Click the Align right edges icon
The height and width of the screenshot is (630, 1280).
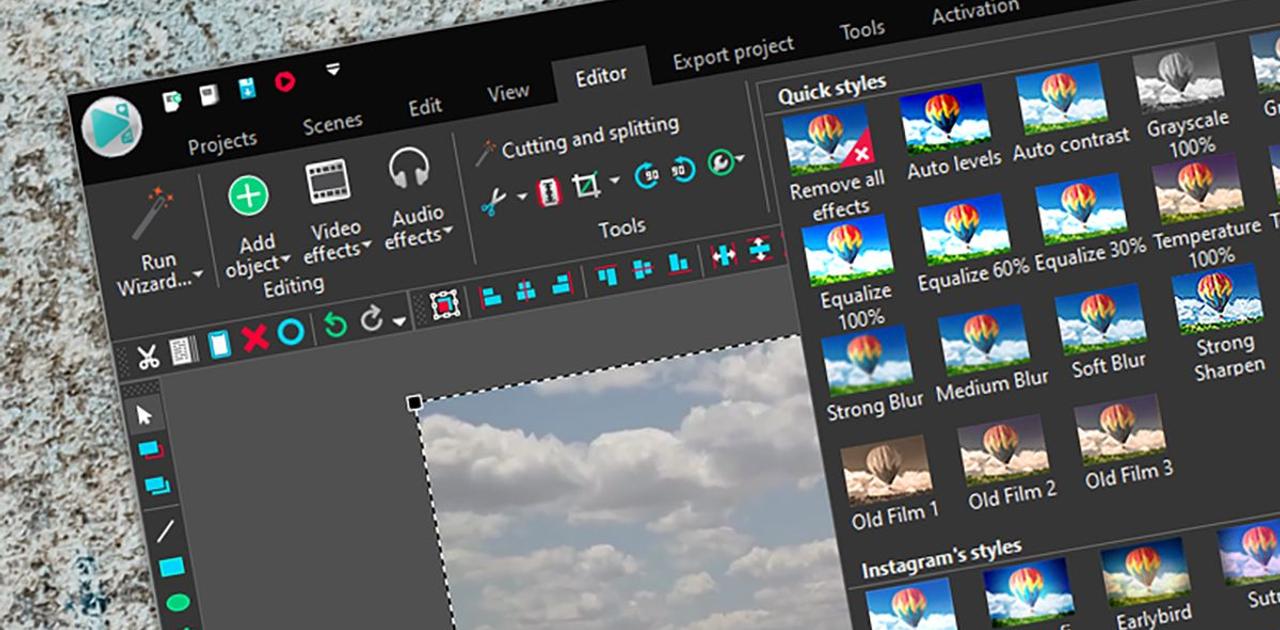pos(560,285)
